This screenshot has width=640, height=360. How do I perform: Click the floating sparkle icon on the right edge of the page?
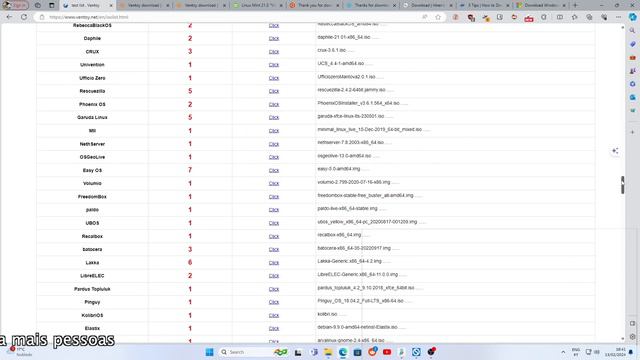click(615, 151)
